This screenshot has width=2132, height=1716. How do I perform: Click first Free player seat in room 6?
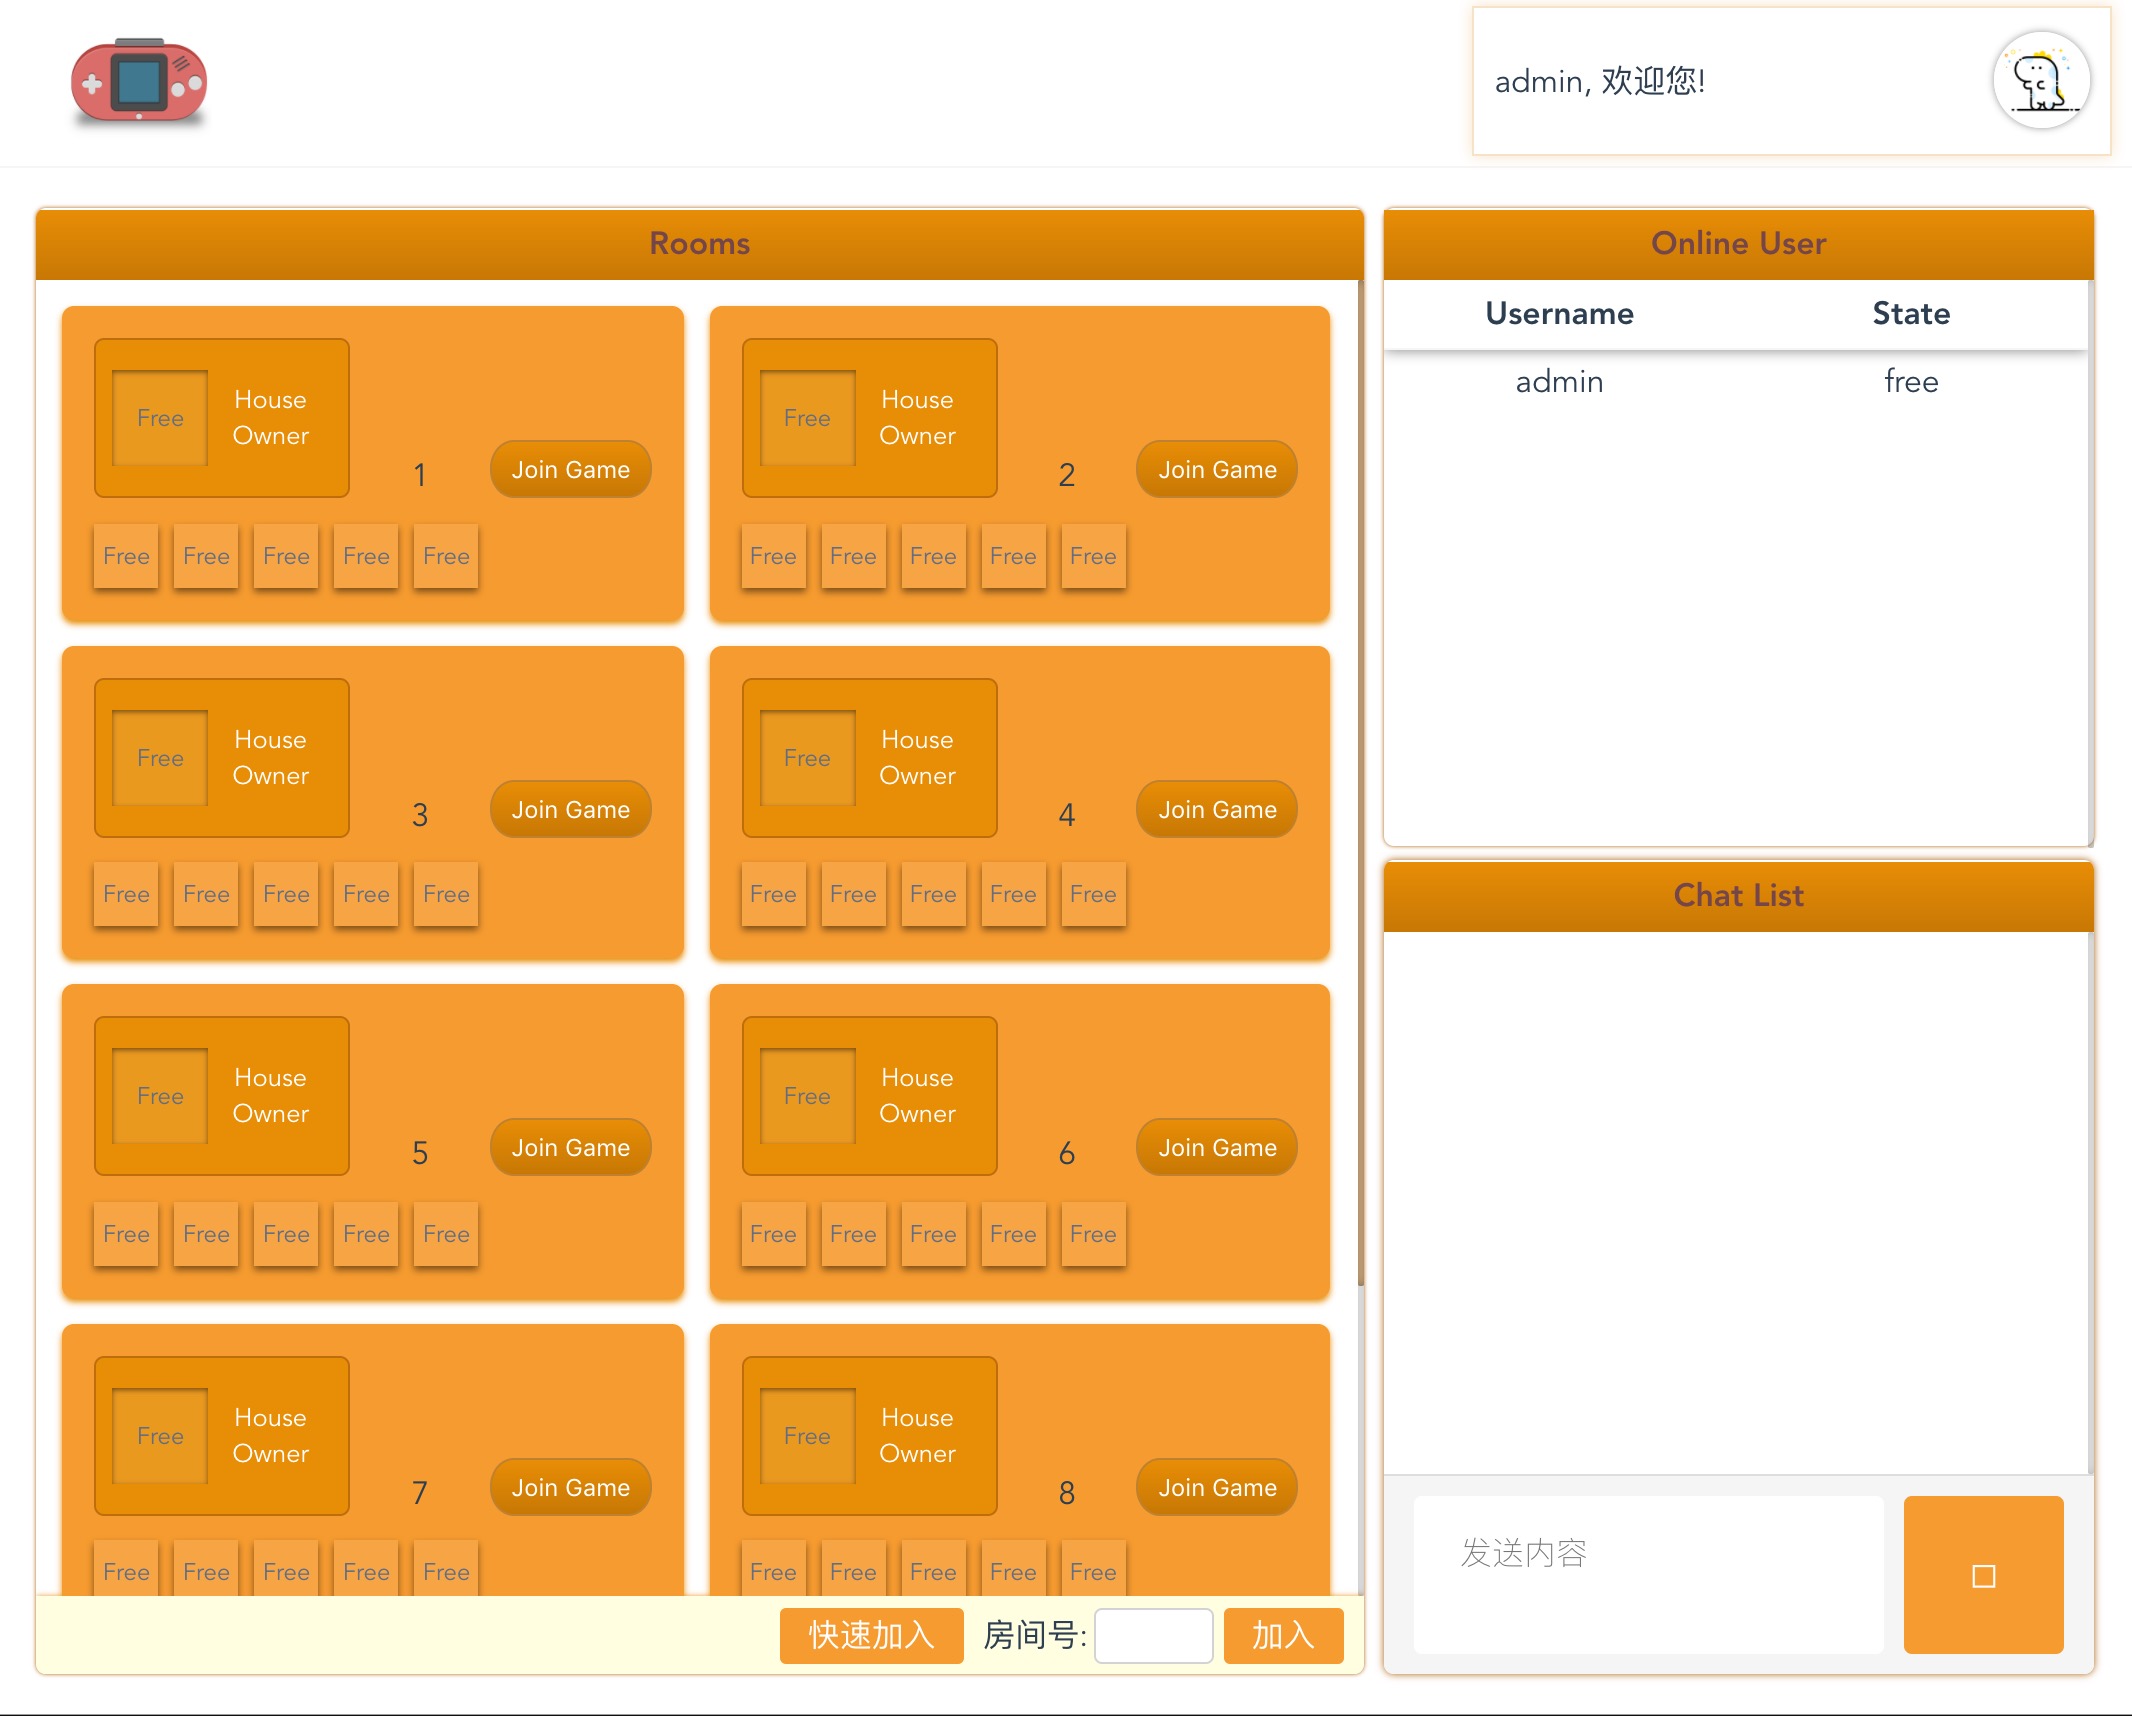click(773, 1234)
